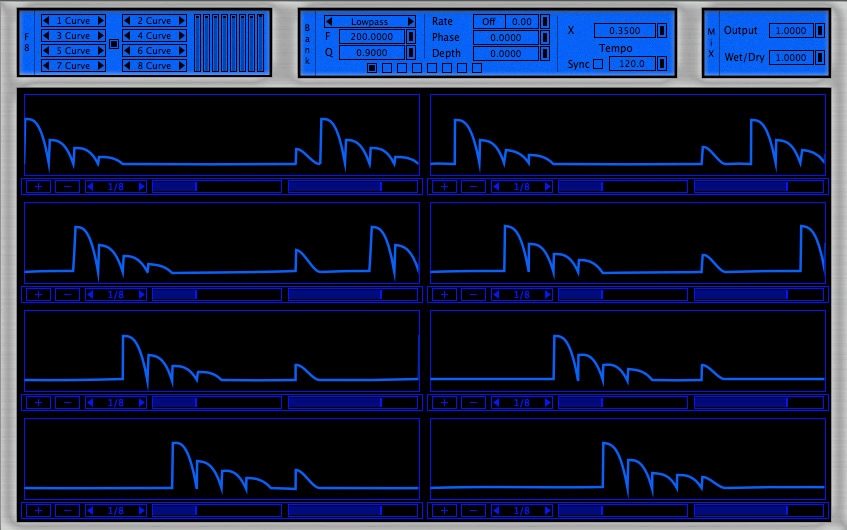Click the minus button under the bottom-left curve display
Screen dimensions: 847x530
pyautogui.click(x=68, y=511)
